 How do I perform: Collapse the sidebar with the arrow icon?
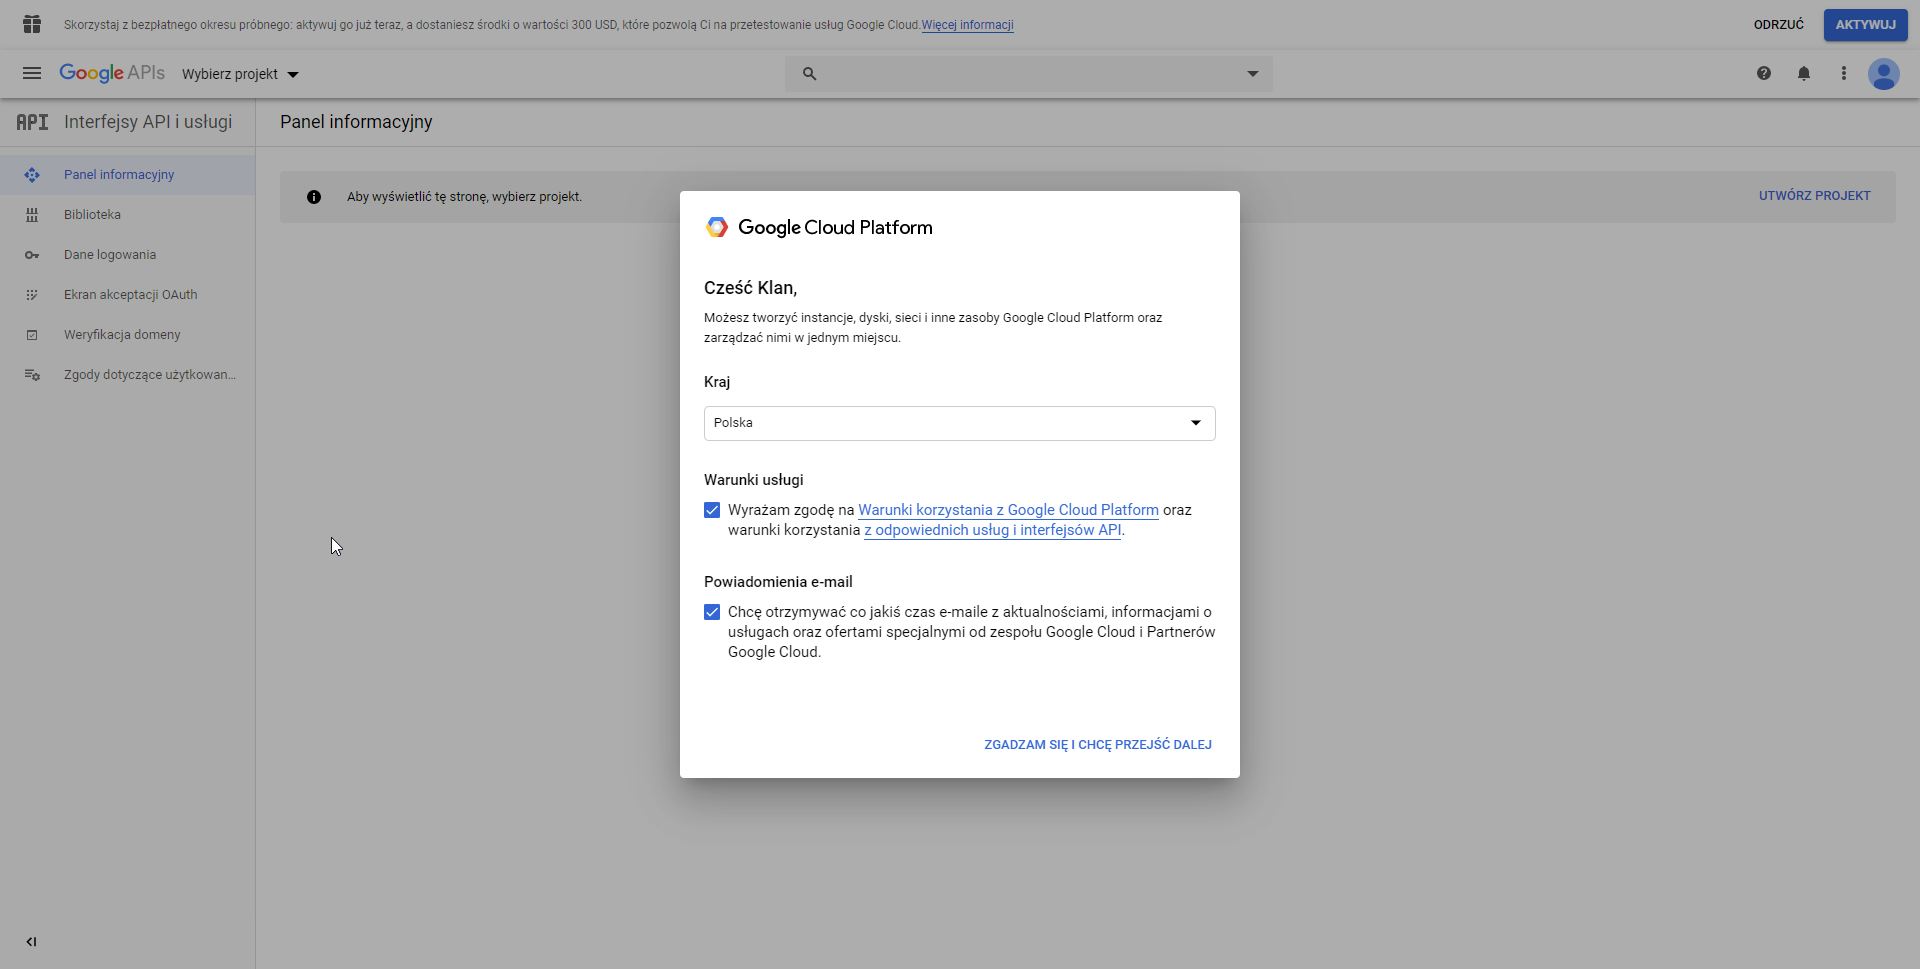[x=32, y=941]
